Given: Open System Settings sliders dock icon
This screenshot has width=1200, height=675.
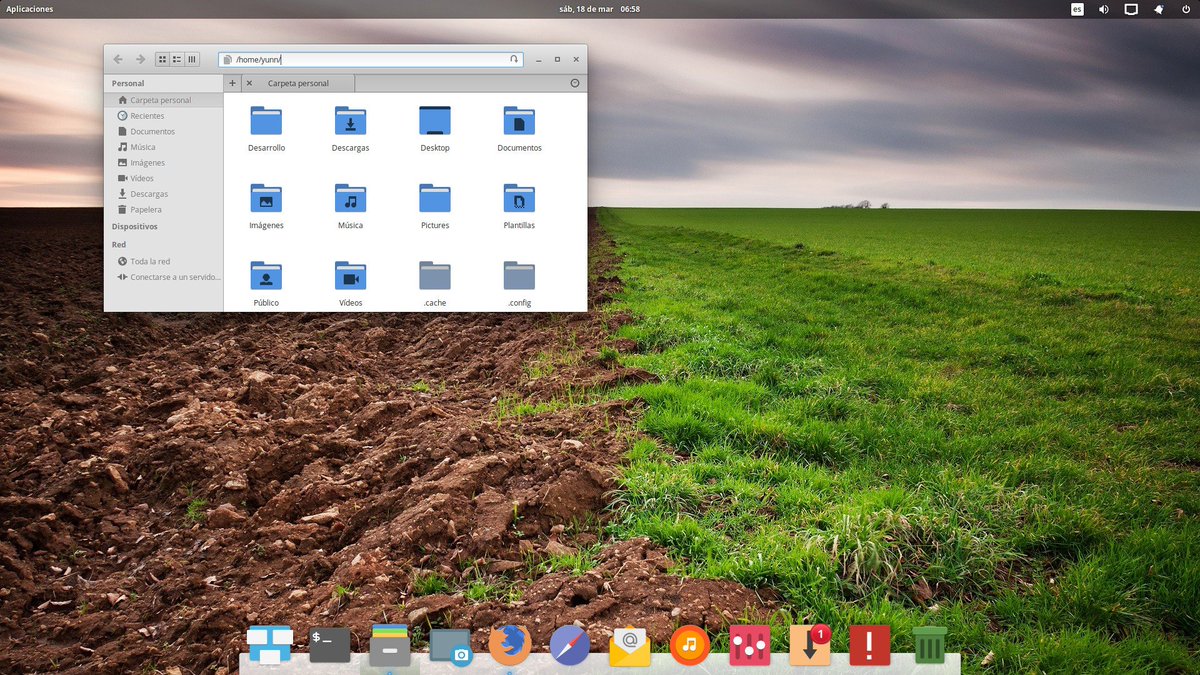Looking at the screenshot, I should coord(750,646).
